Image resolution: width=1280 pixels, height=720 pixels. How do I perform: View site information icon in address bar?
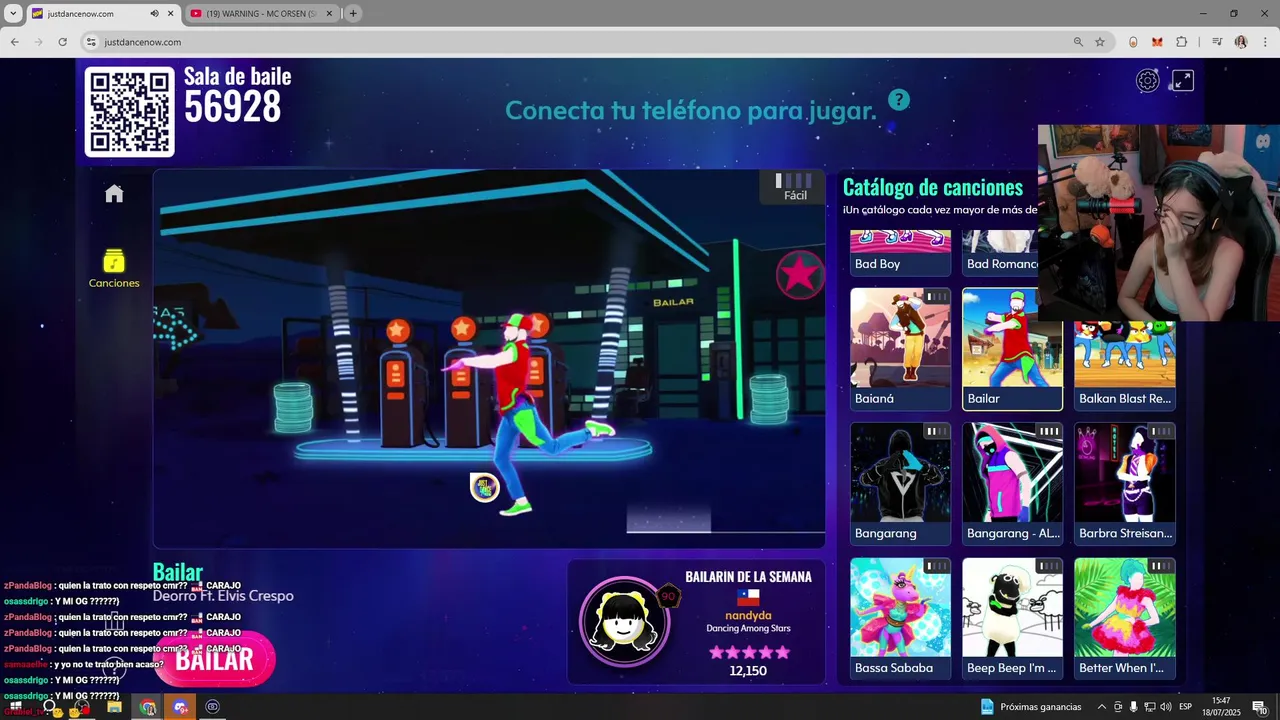(x=91, y=42)
